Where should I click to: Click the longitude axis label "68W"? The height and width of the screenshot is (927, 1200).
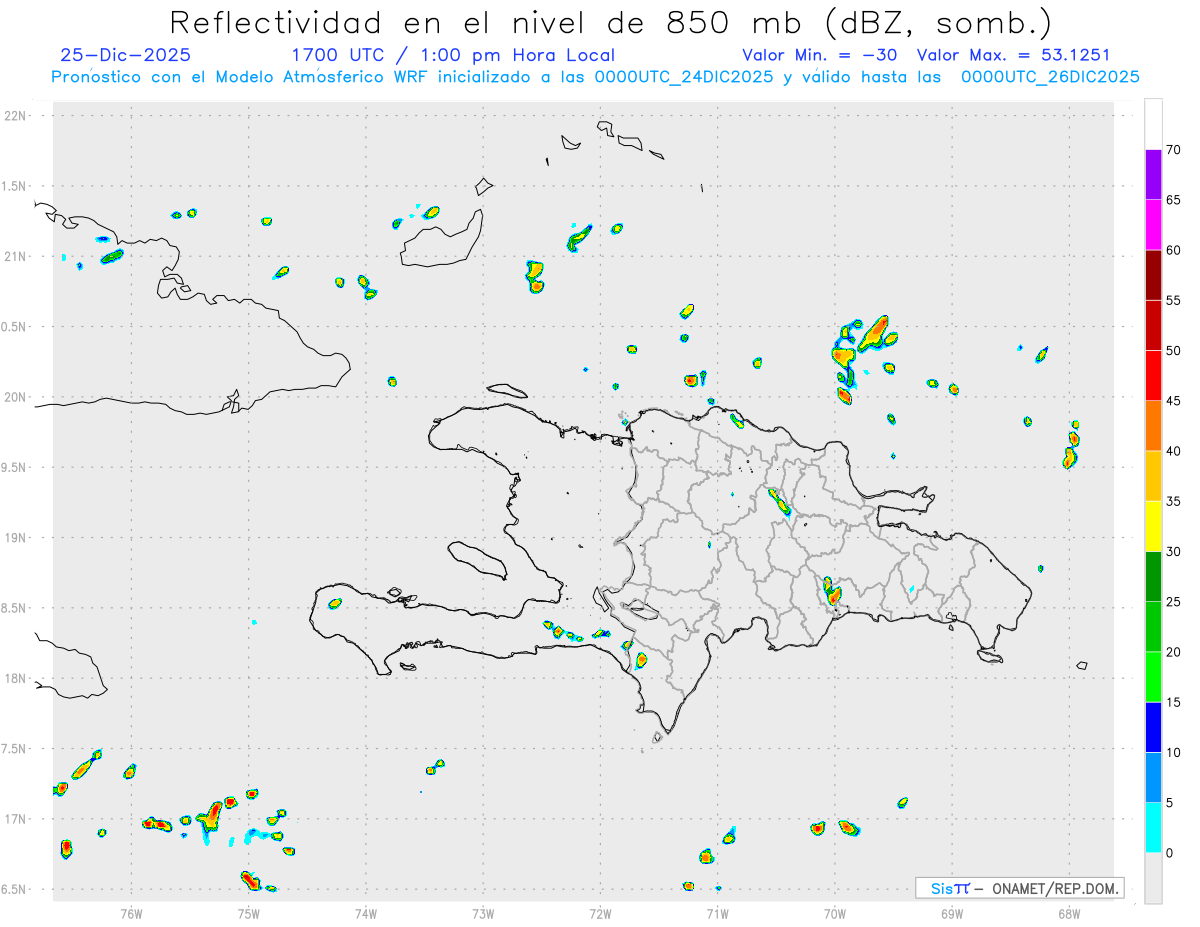pos(1069,913)
